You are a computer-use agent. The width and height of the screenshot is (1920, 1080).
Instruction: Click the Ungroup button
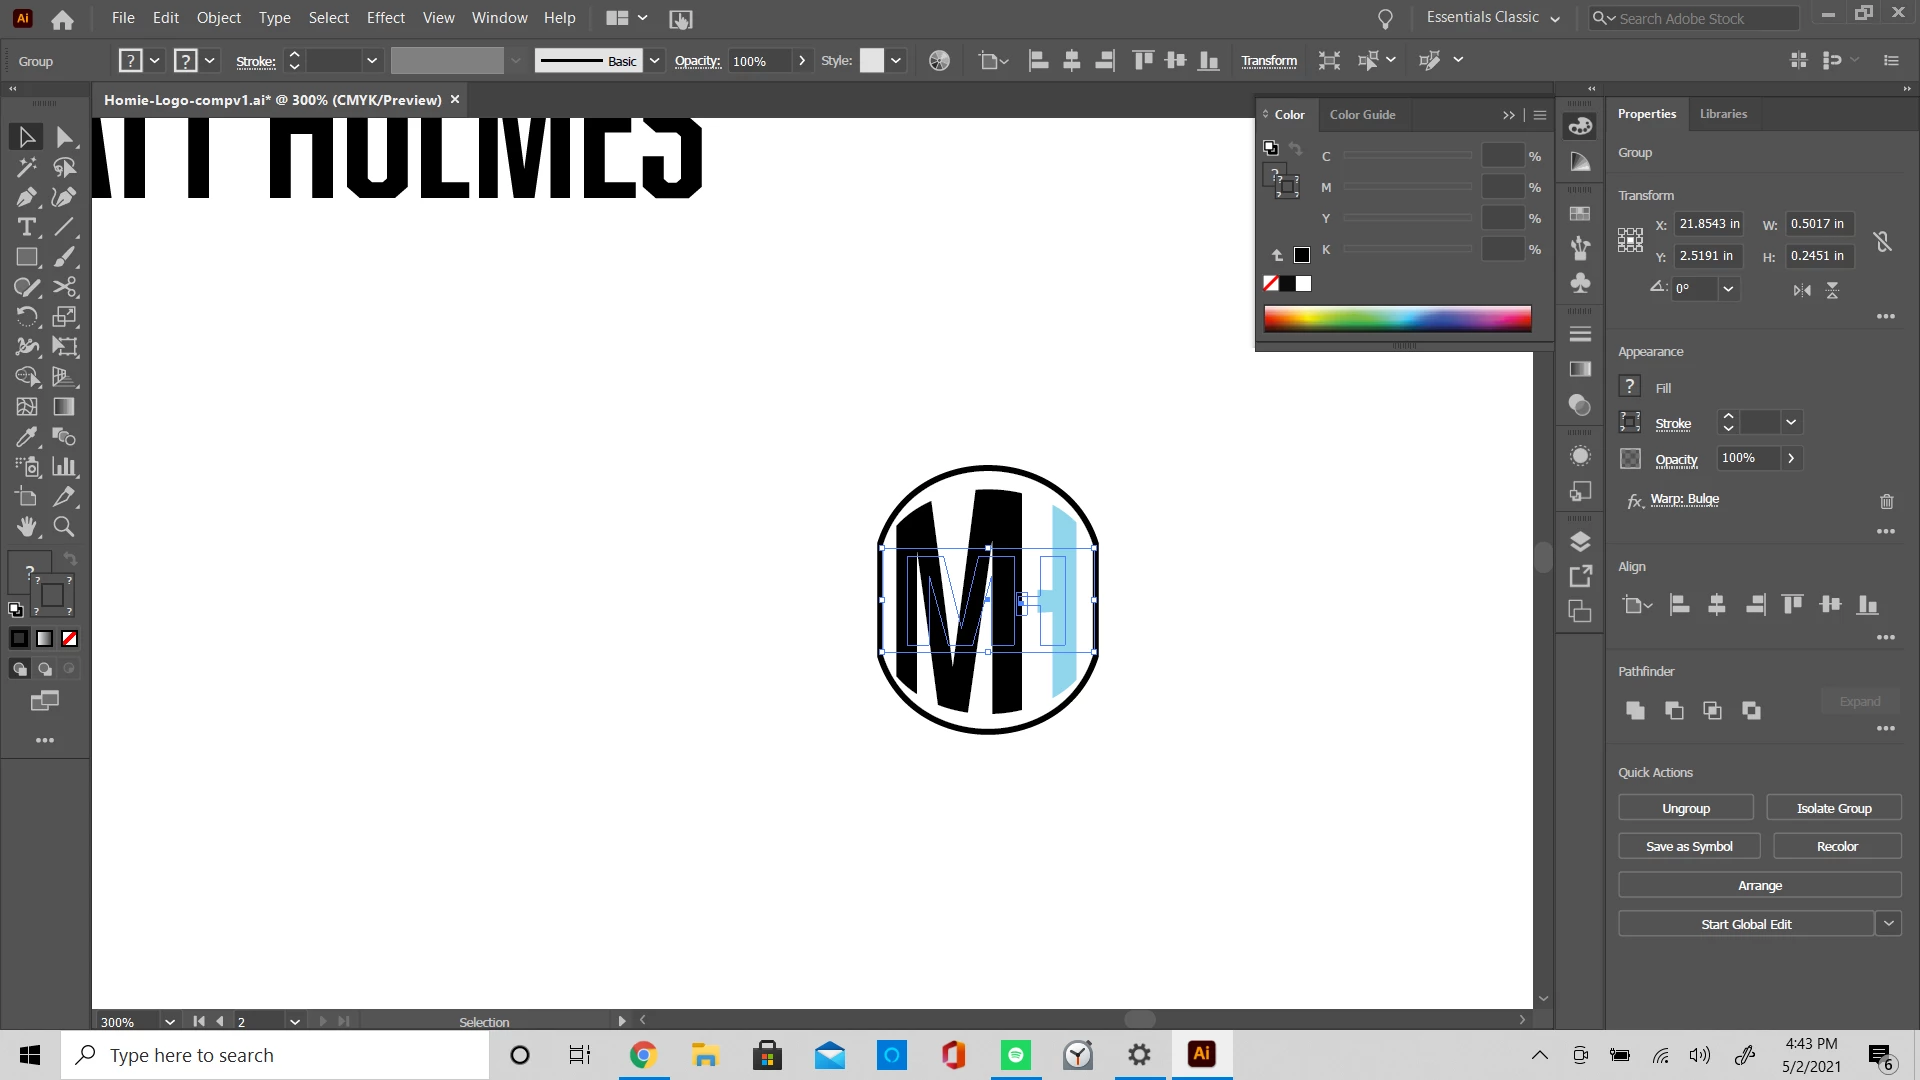pos(1685,808)
